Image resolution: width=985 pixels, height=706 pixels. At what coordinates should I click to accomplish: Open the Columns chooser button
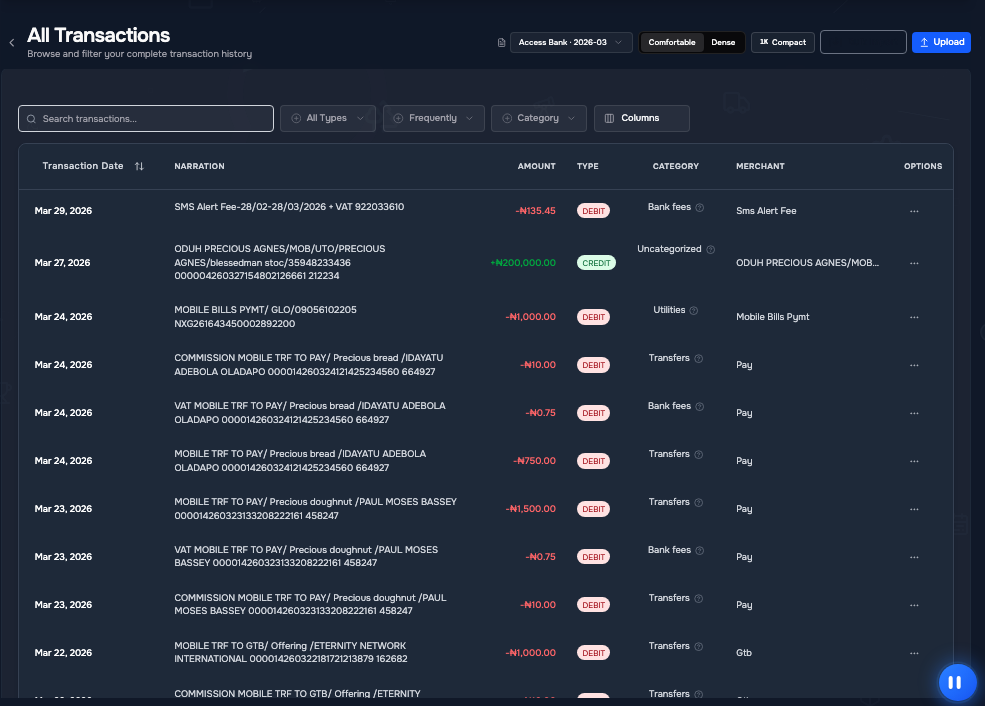click(x=641, y=118)
